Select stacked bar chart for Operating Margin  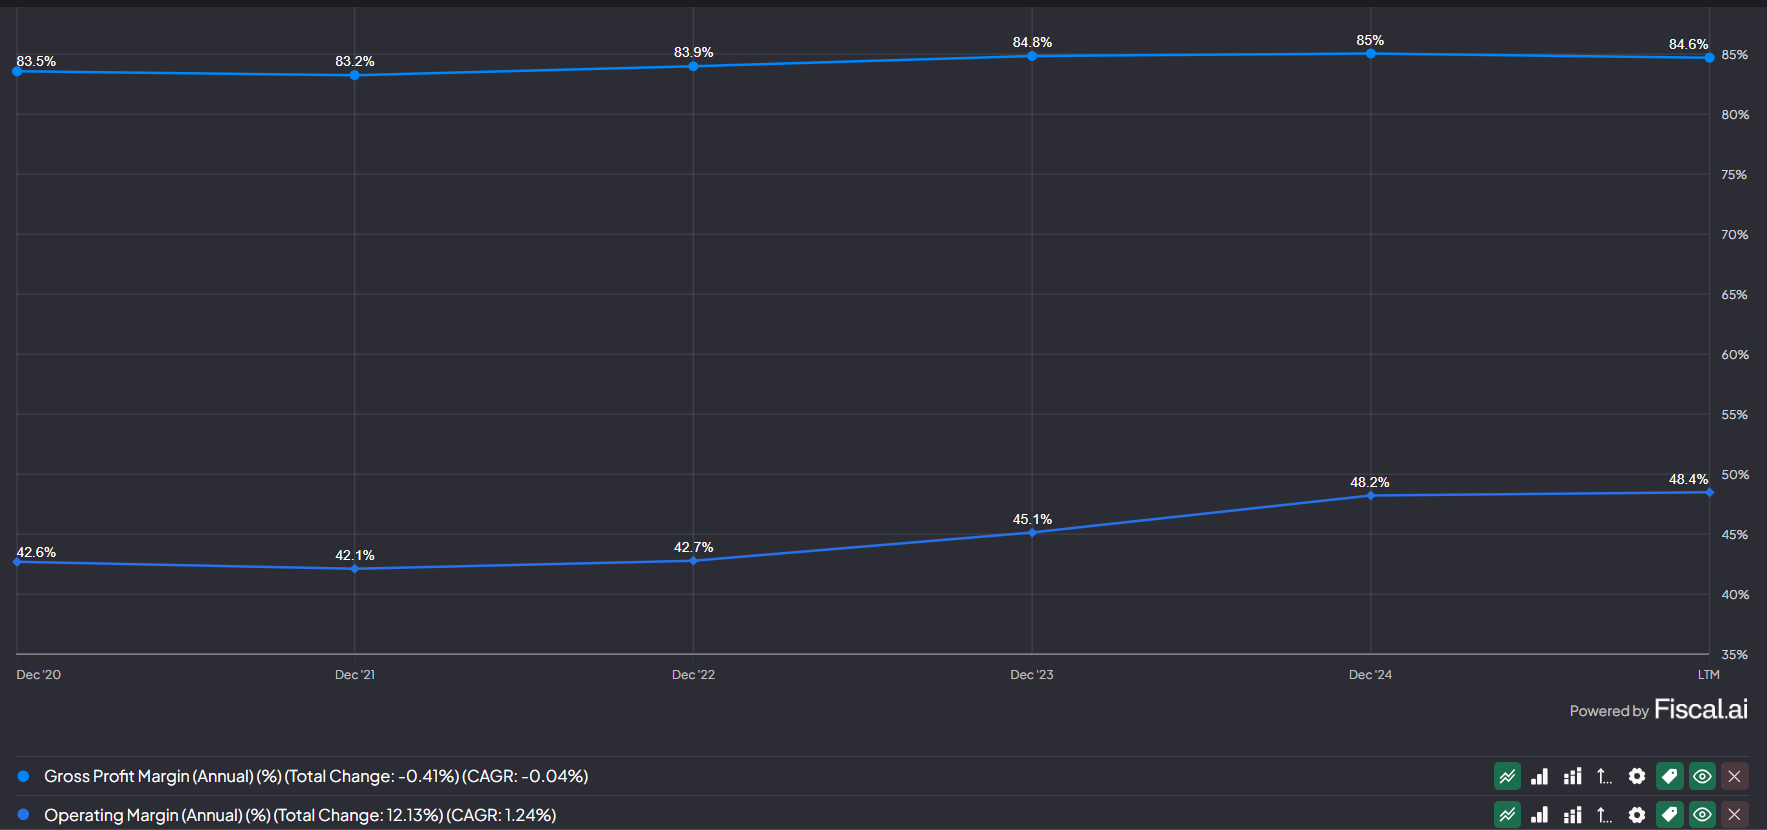1572,815
